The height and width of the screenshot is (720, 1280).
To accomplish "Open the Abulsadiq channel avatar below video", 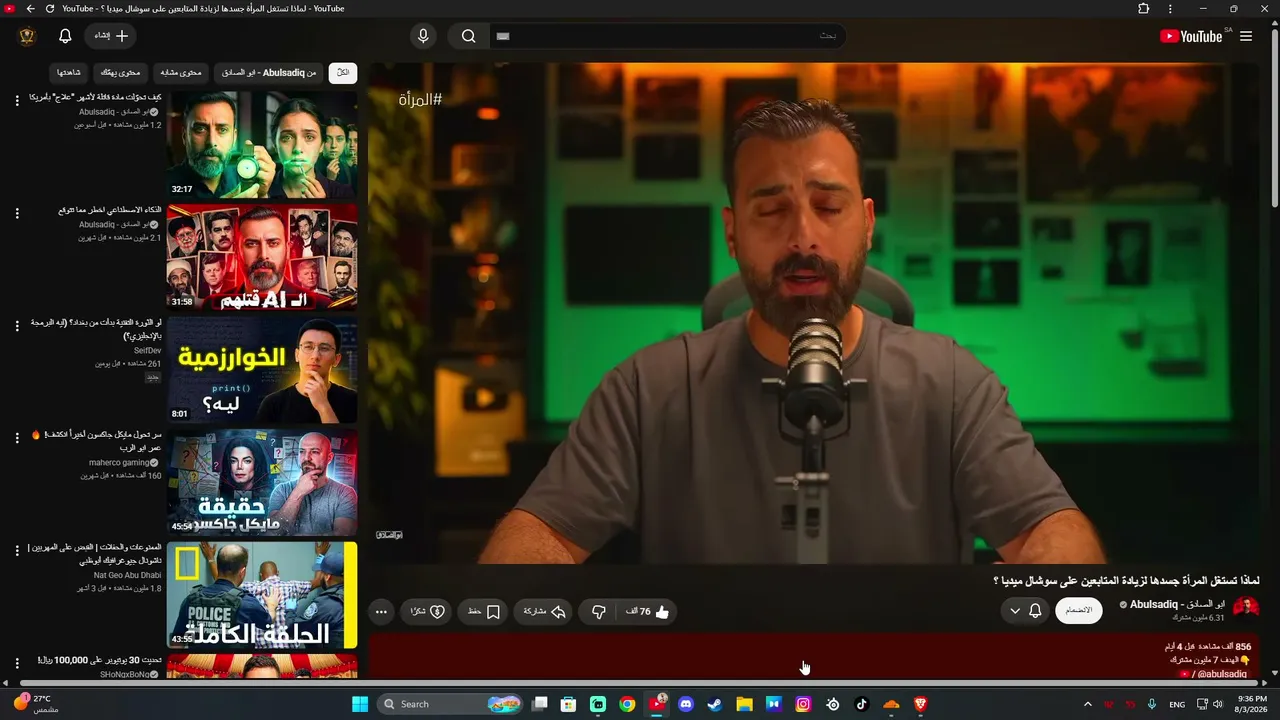I will [x=1246, y=607].
